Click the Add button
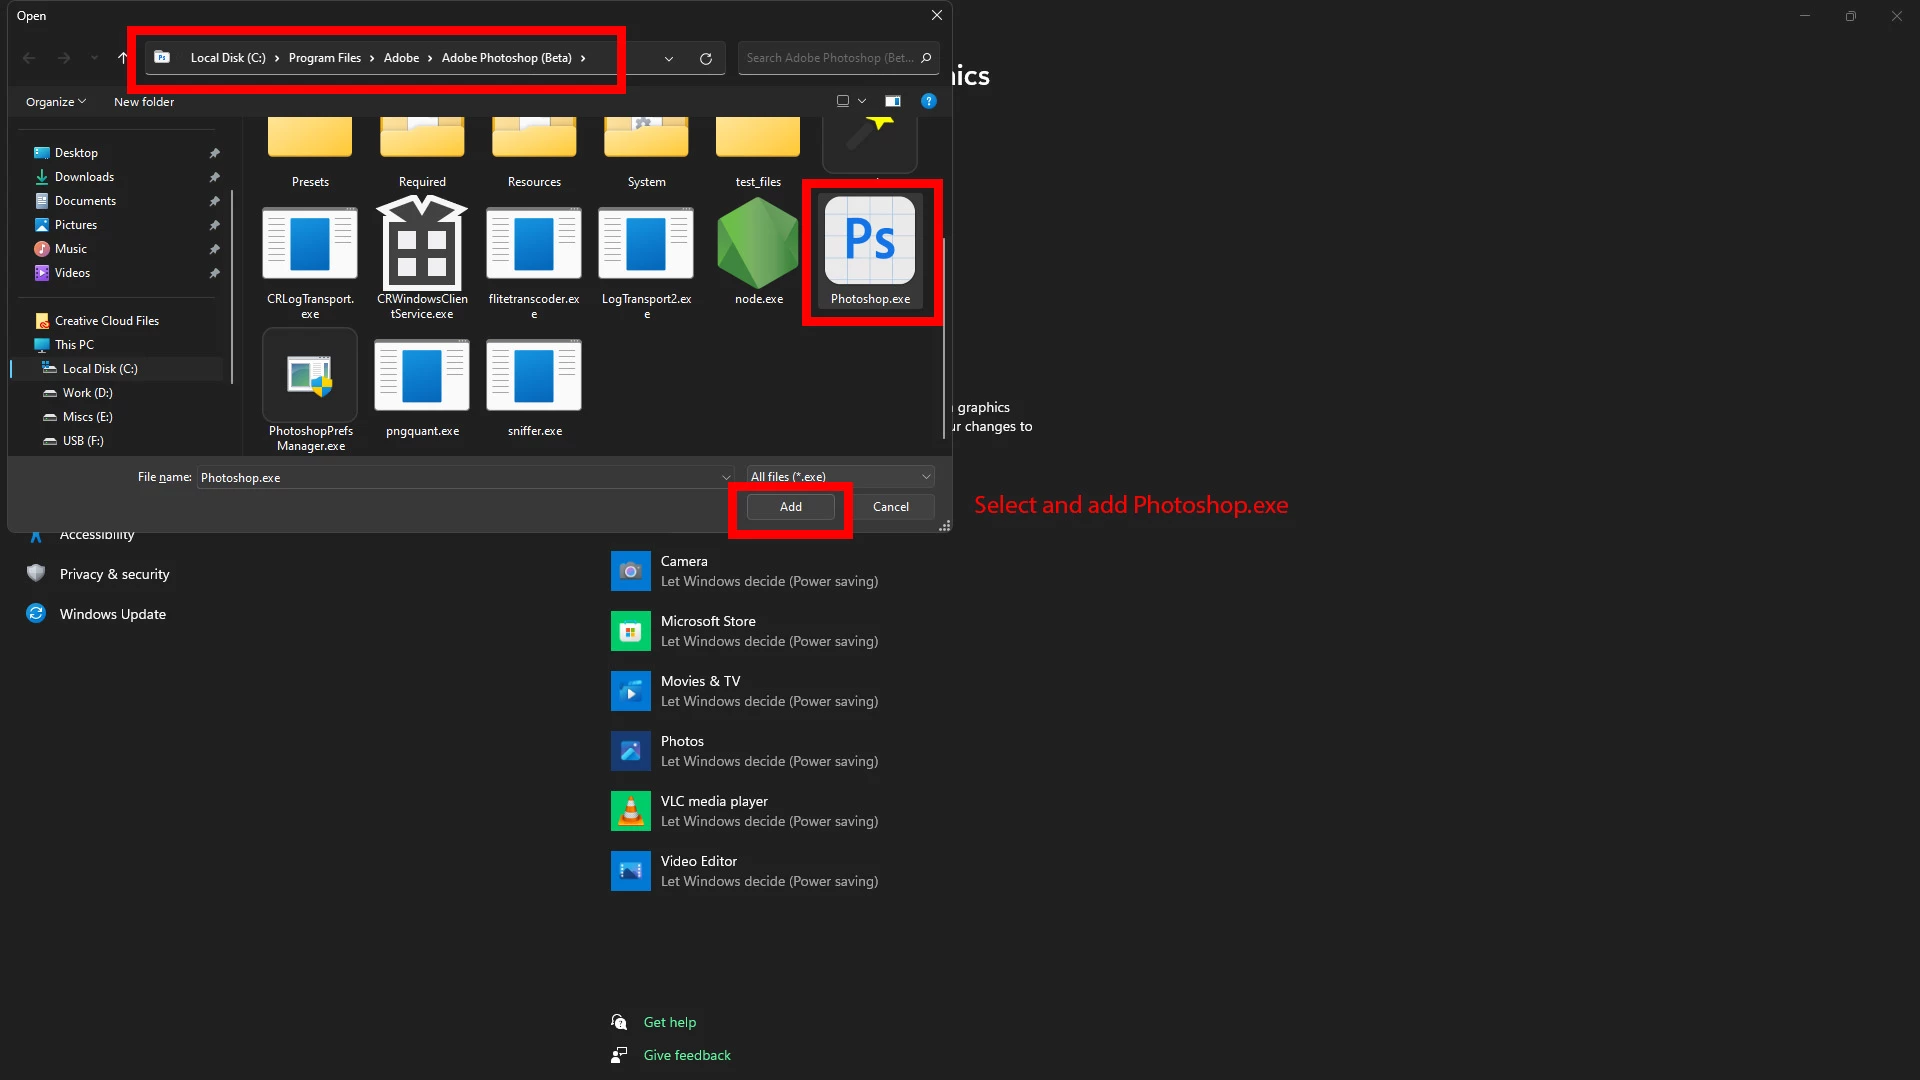1920x1080 pixels. point(790,507)
